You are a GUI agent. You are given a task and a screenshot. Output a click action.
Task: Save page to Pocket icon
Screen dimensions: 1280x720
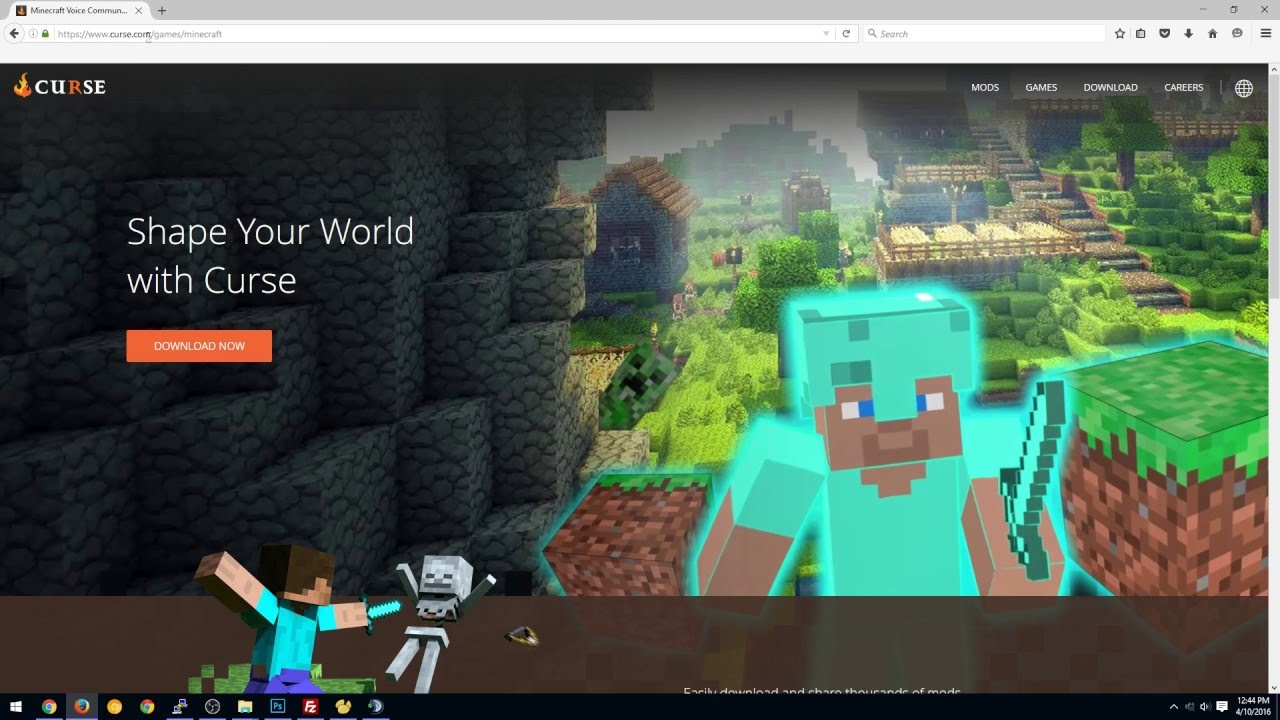(1165, 33)
